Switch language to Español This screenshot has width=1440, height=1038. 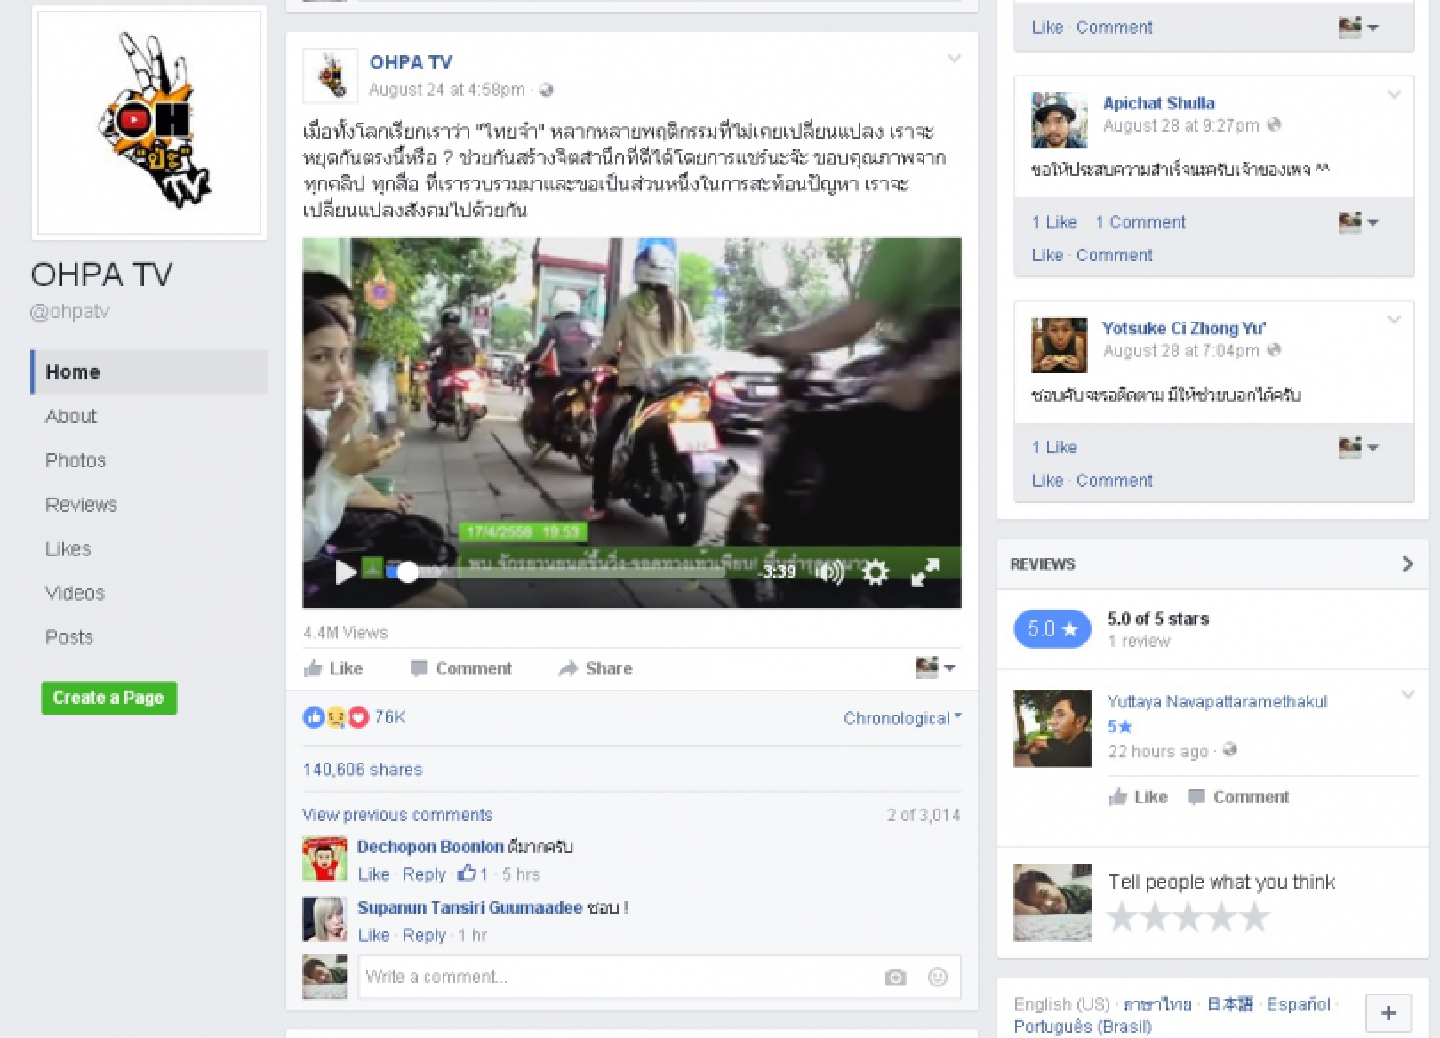click(x=1298, y=1004)
